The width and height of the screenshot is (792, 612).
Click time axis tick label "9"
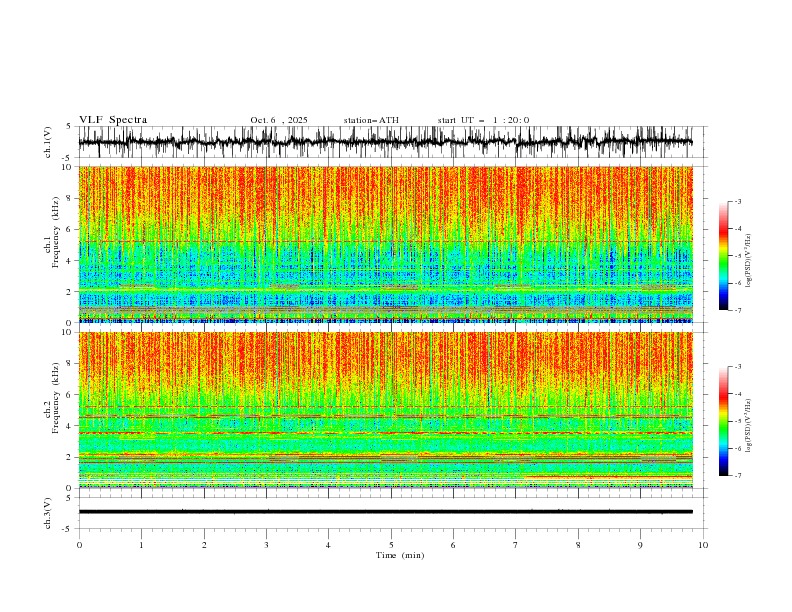click(x=640, y=545)
